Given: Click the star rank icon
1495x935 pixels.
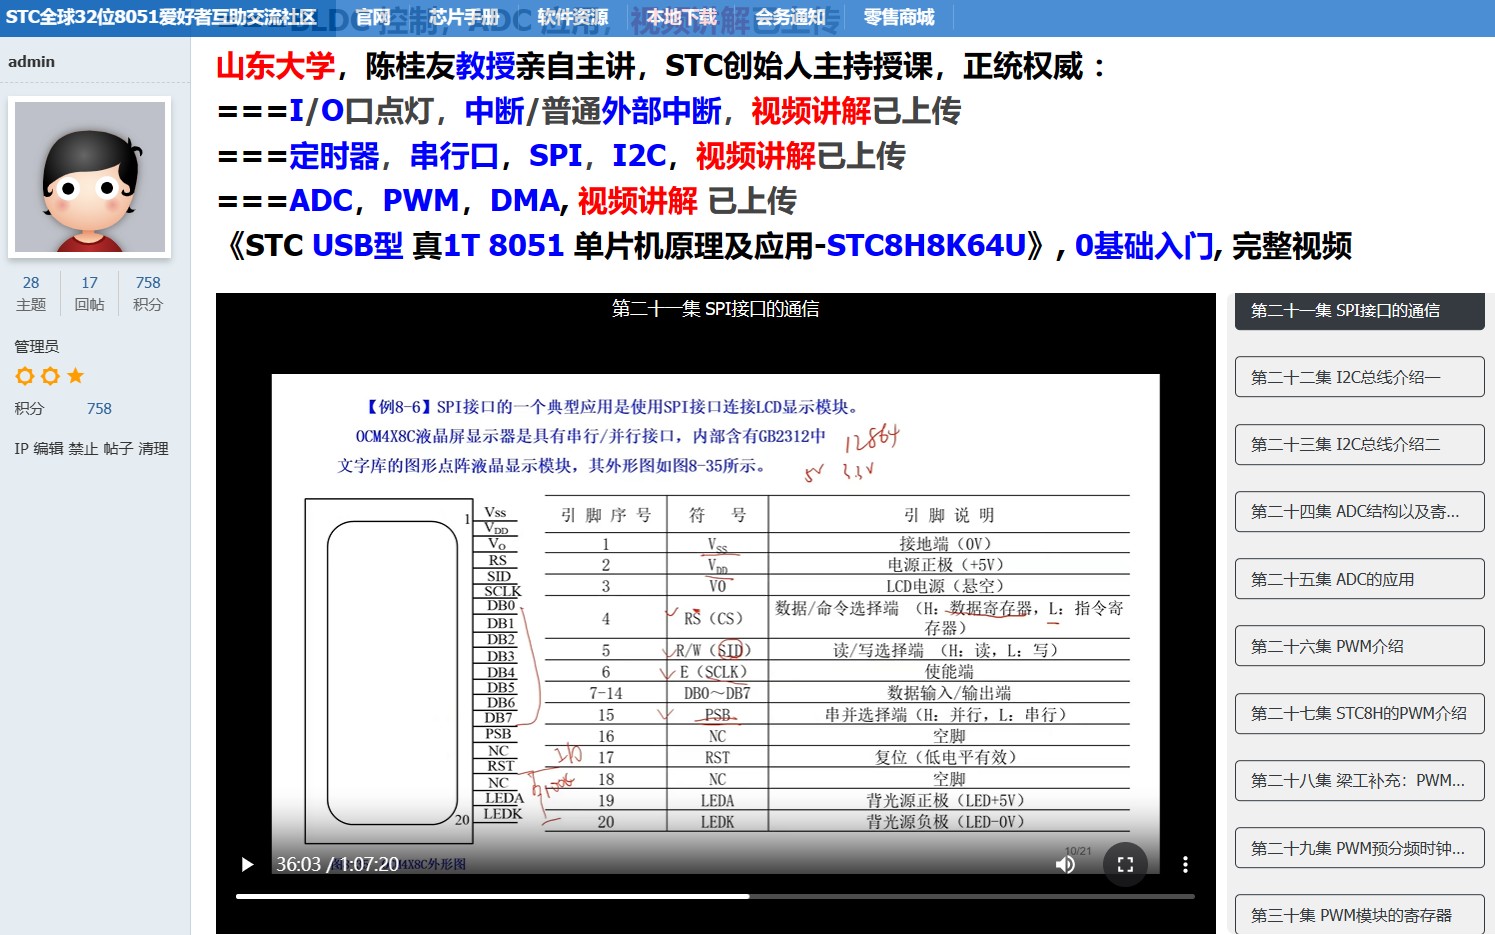Looking at the screenshot, I should (x=75, y=376).
